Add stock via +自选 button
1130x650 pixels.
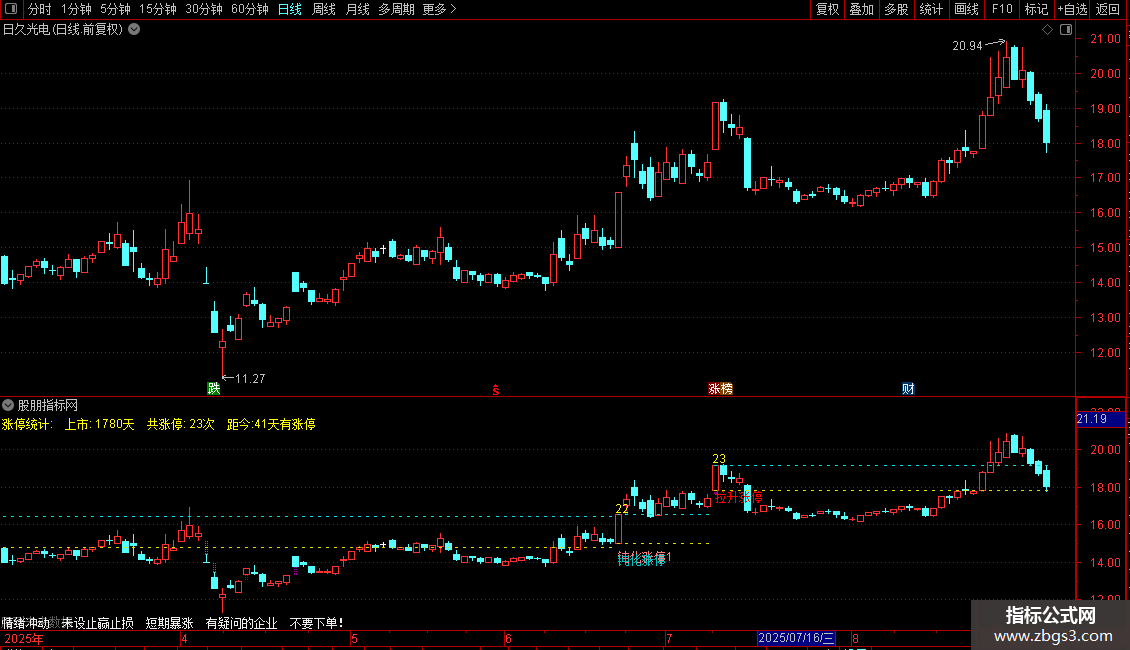pos(1072,9)
